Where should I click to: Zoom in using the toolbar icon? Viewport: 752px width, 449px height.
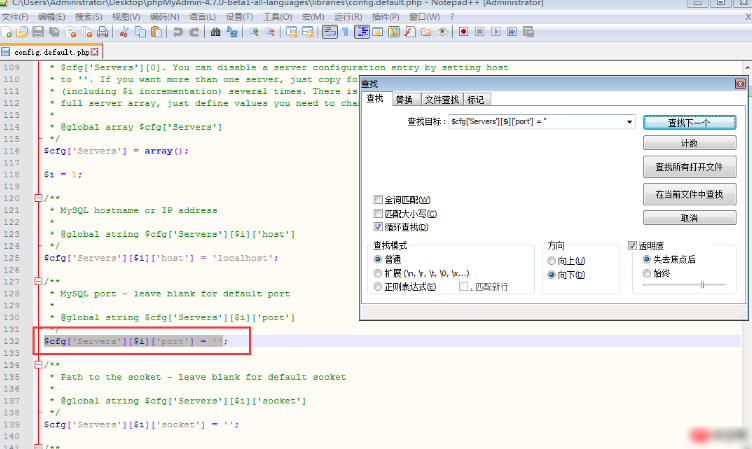[x=254, y=32]
